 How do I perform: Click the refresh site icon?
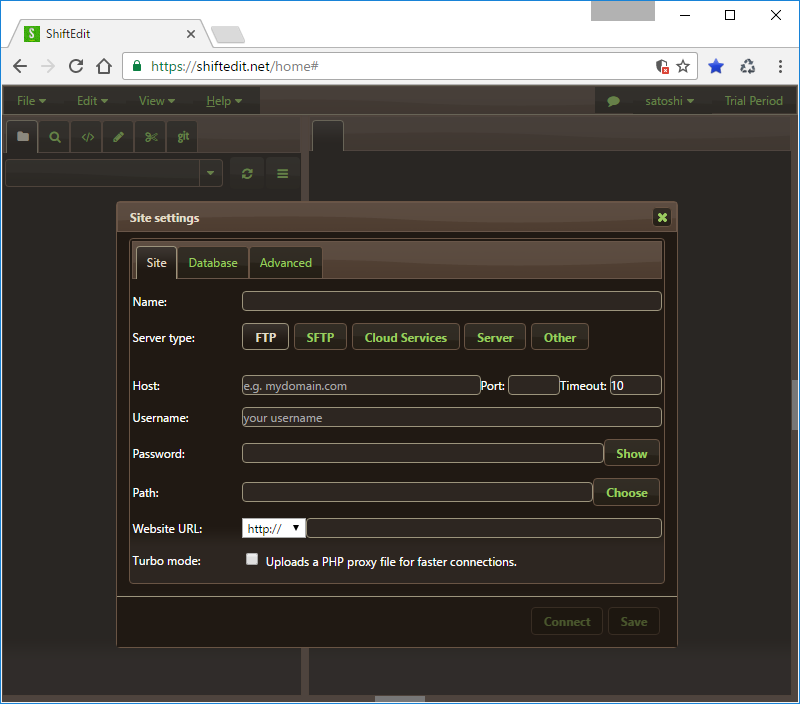click(247, 173)
